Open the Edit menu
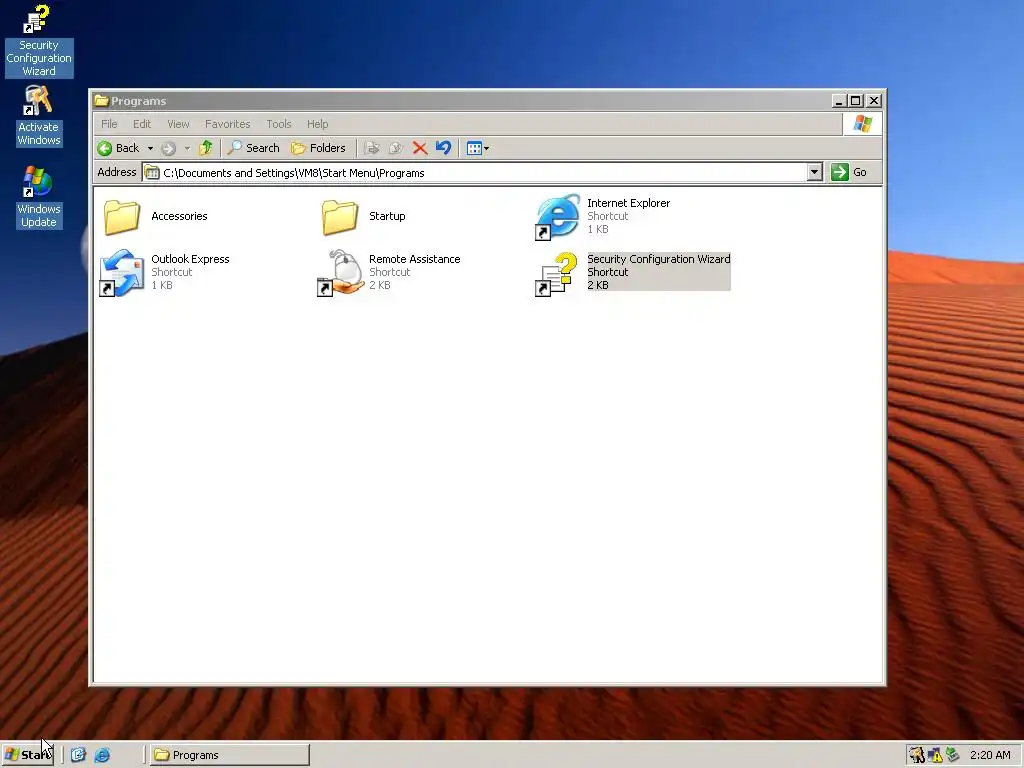 (x=142, y=124)
